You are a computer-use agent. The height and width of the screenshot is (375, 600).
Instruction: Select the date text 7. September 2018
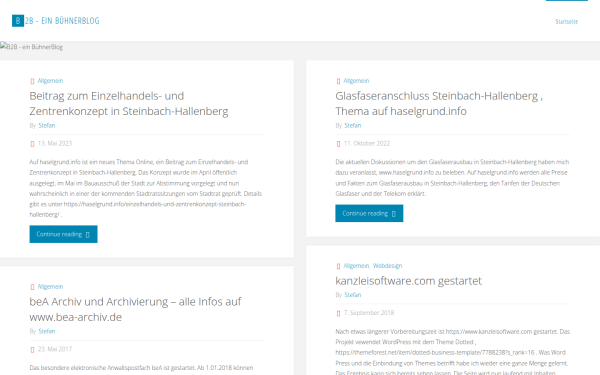click(x=369, y=313)
